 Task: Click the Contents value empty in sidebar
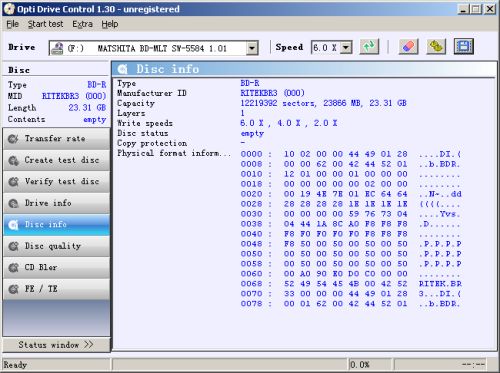(x=95, y=120)
